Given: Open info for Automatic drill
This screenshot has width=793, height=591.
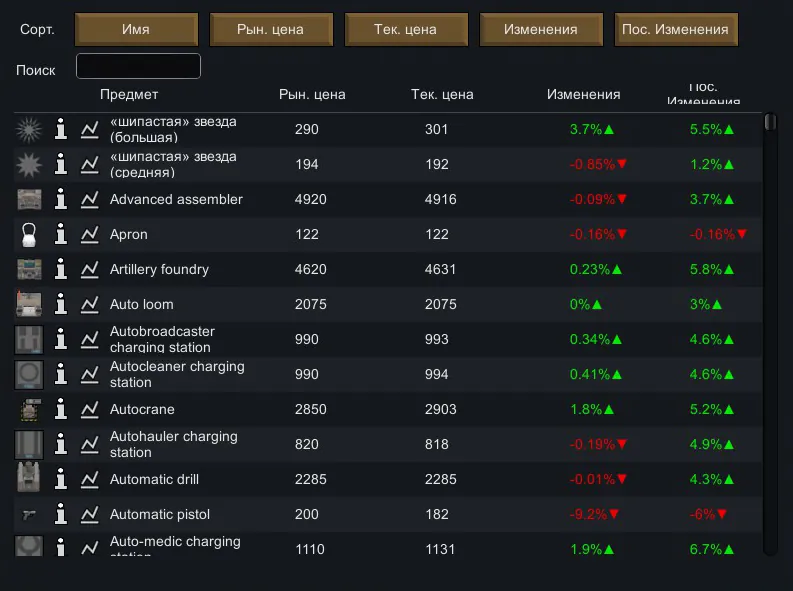Looking at the screenshot, I should coord(61,479).
